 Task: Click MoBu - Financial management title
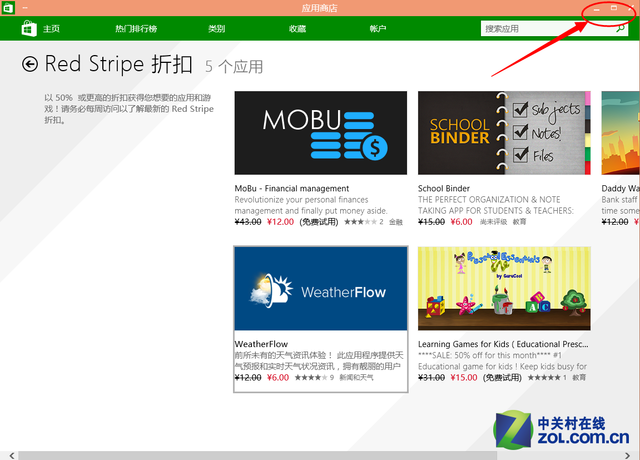click(x=291, y=189)
